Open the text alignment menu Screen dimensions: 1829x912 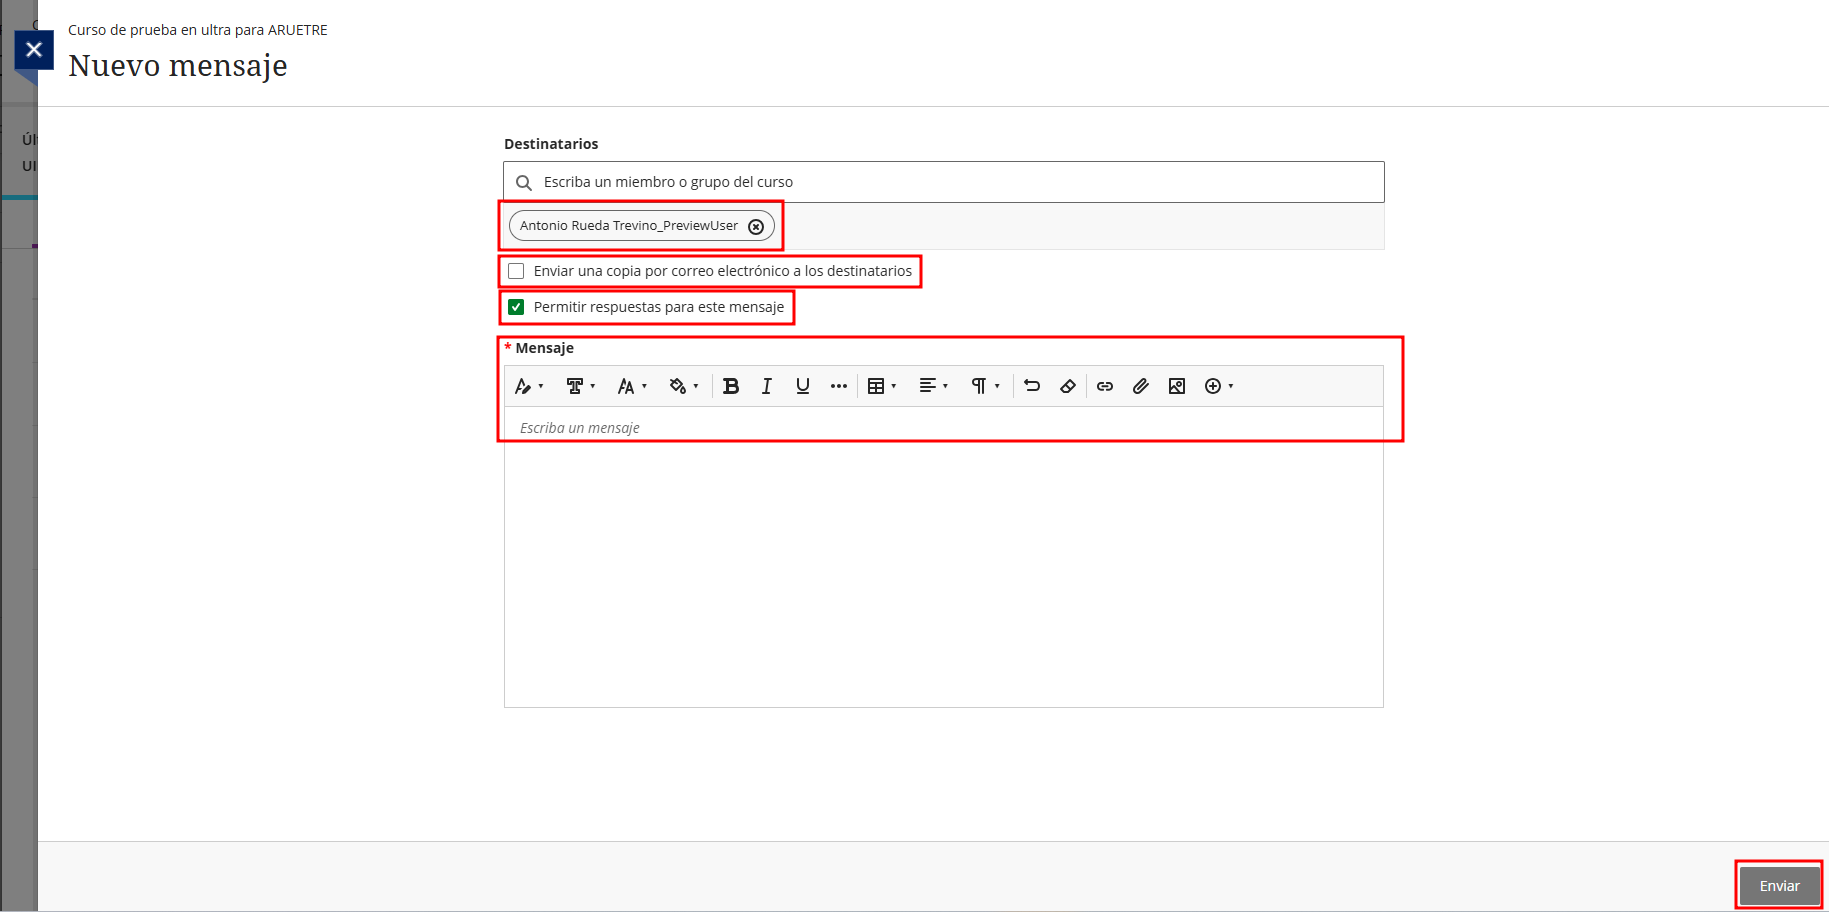point(933,386)
